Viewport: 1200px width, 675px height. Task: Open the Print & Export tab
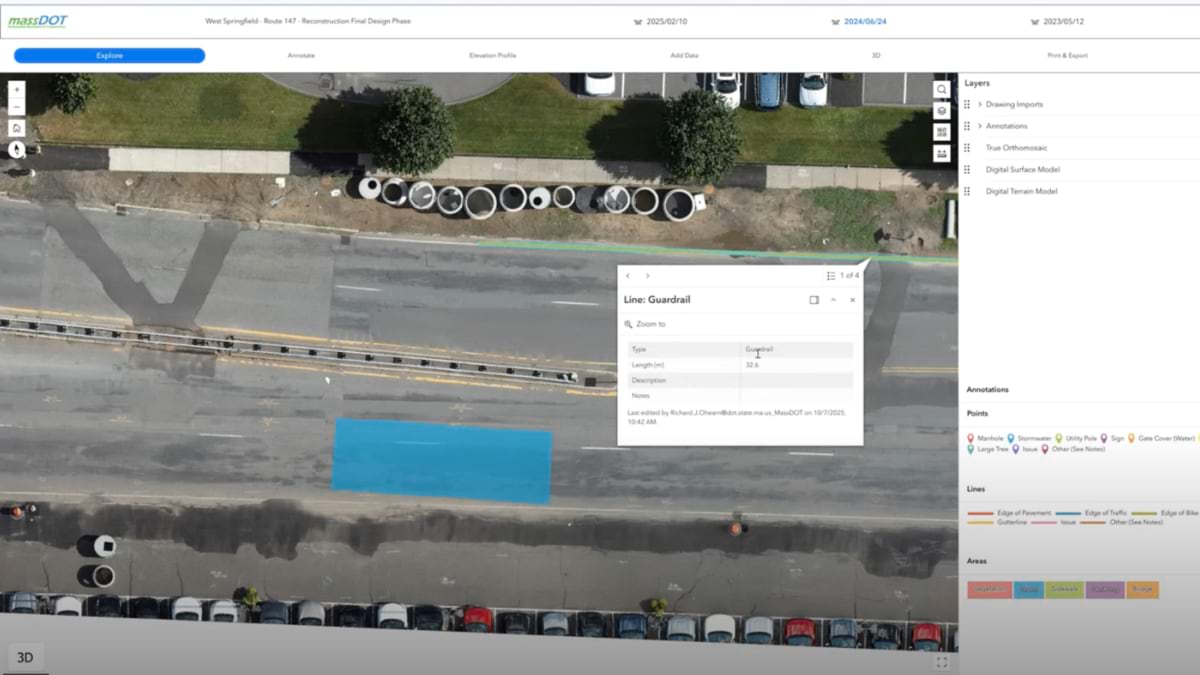1067,56
